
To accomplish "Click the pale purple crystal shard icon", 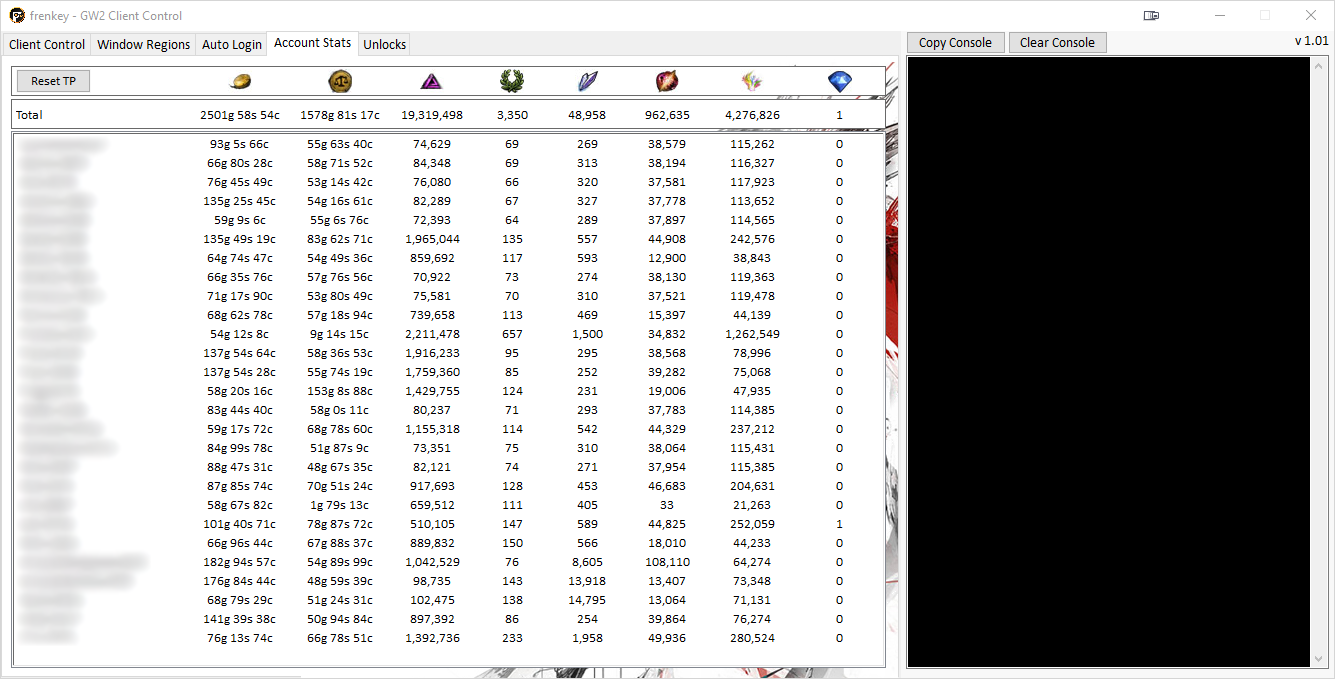I will (x=587, y=82).
